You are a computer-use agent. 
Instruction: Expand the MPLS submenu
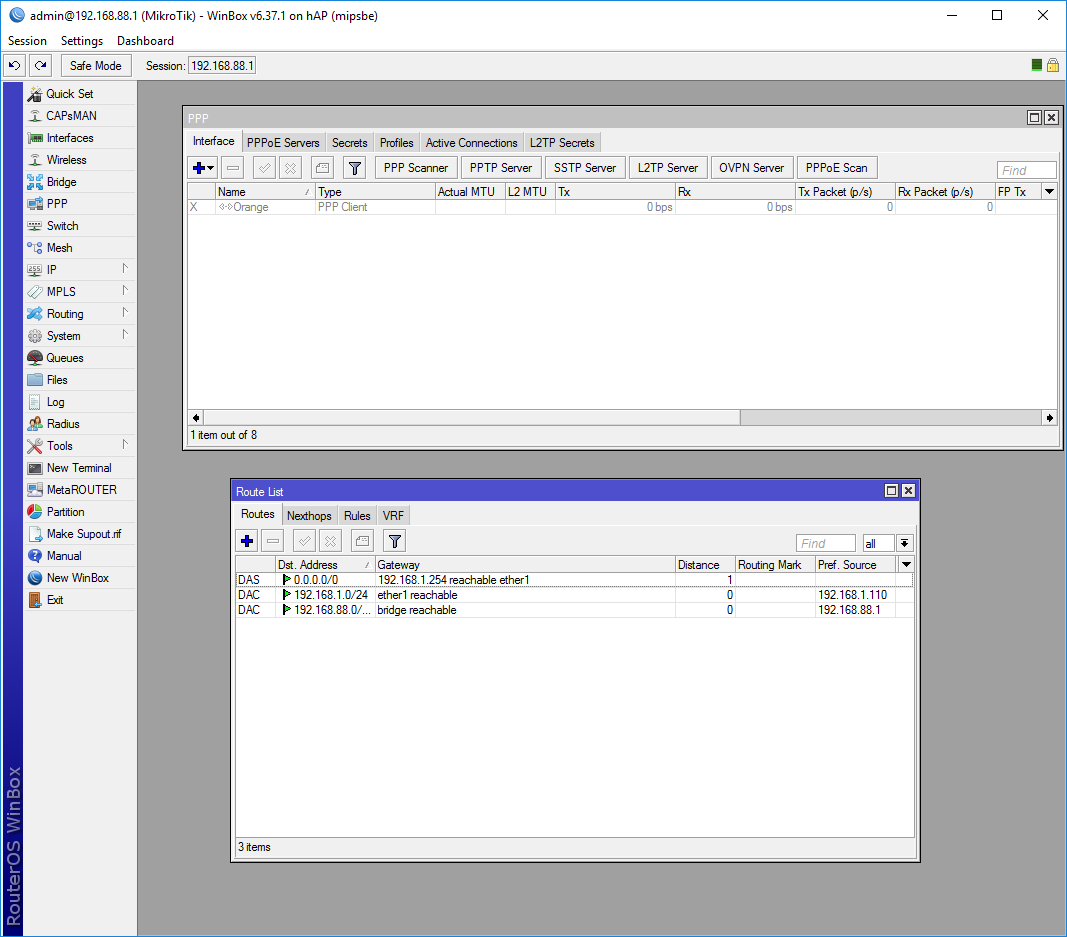pyautogui.click(x=78, y=292)
